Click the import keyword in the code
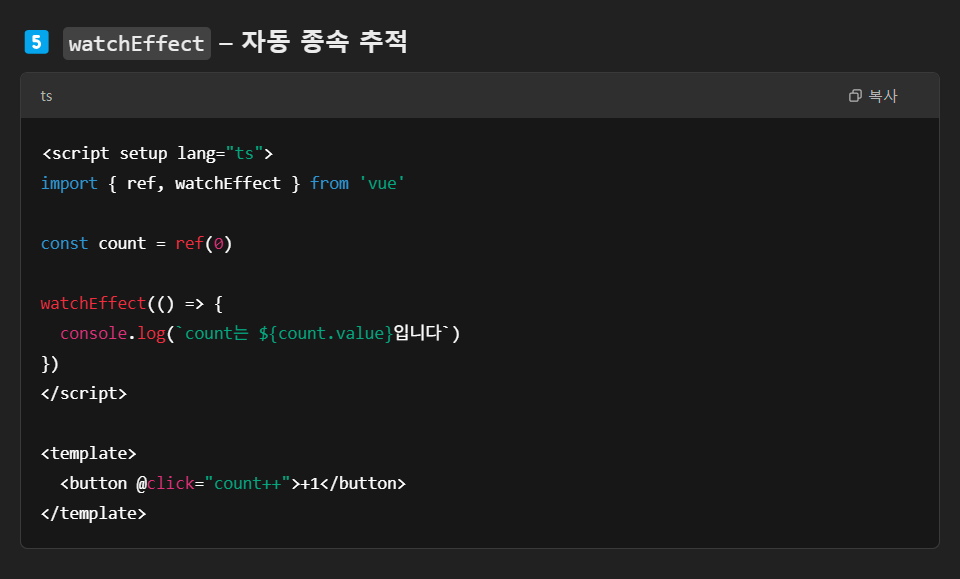The image size is (960, 579). [69, 184]
